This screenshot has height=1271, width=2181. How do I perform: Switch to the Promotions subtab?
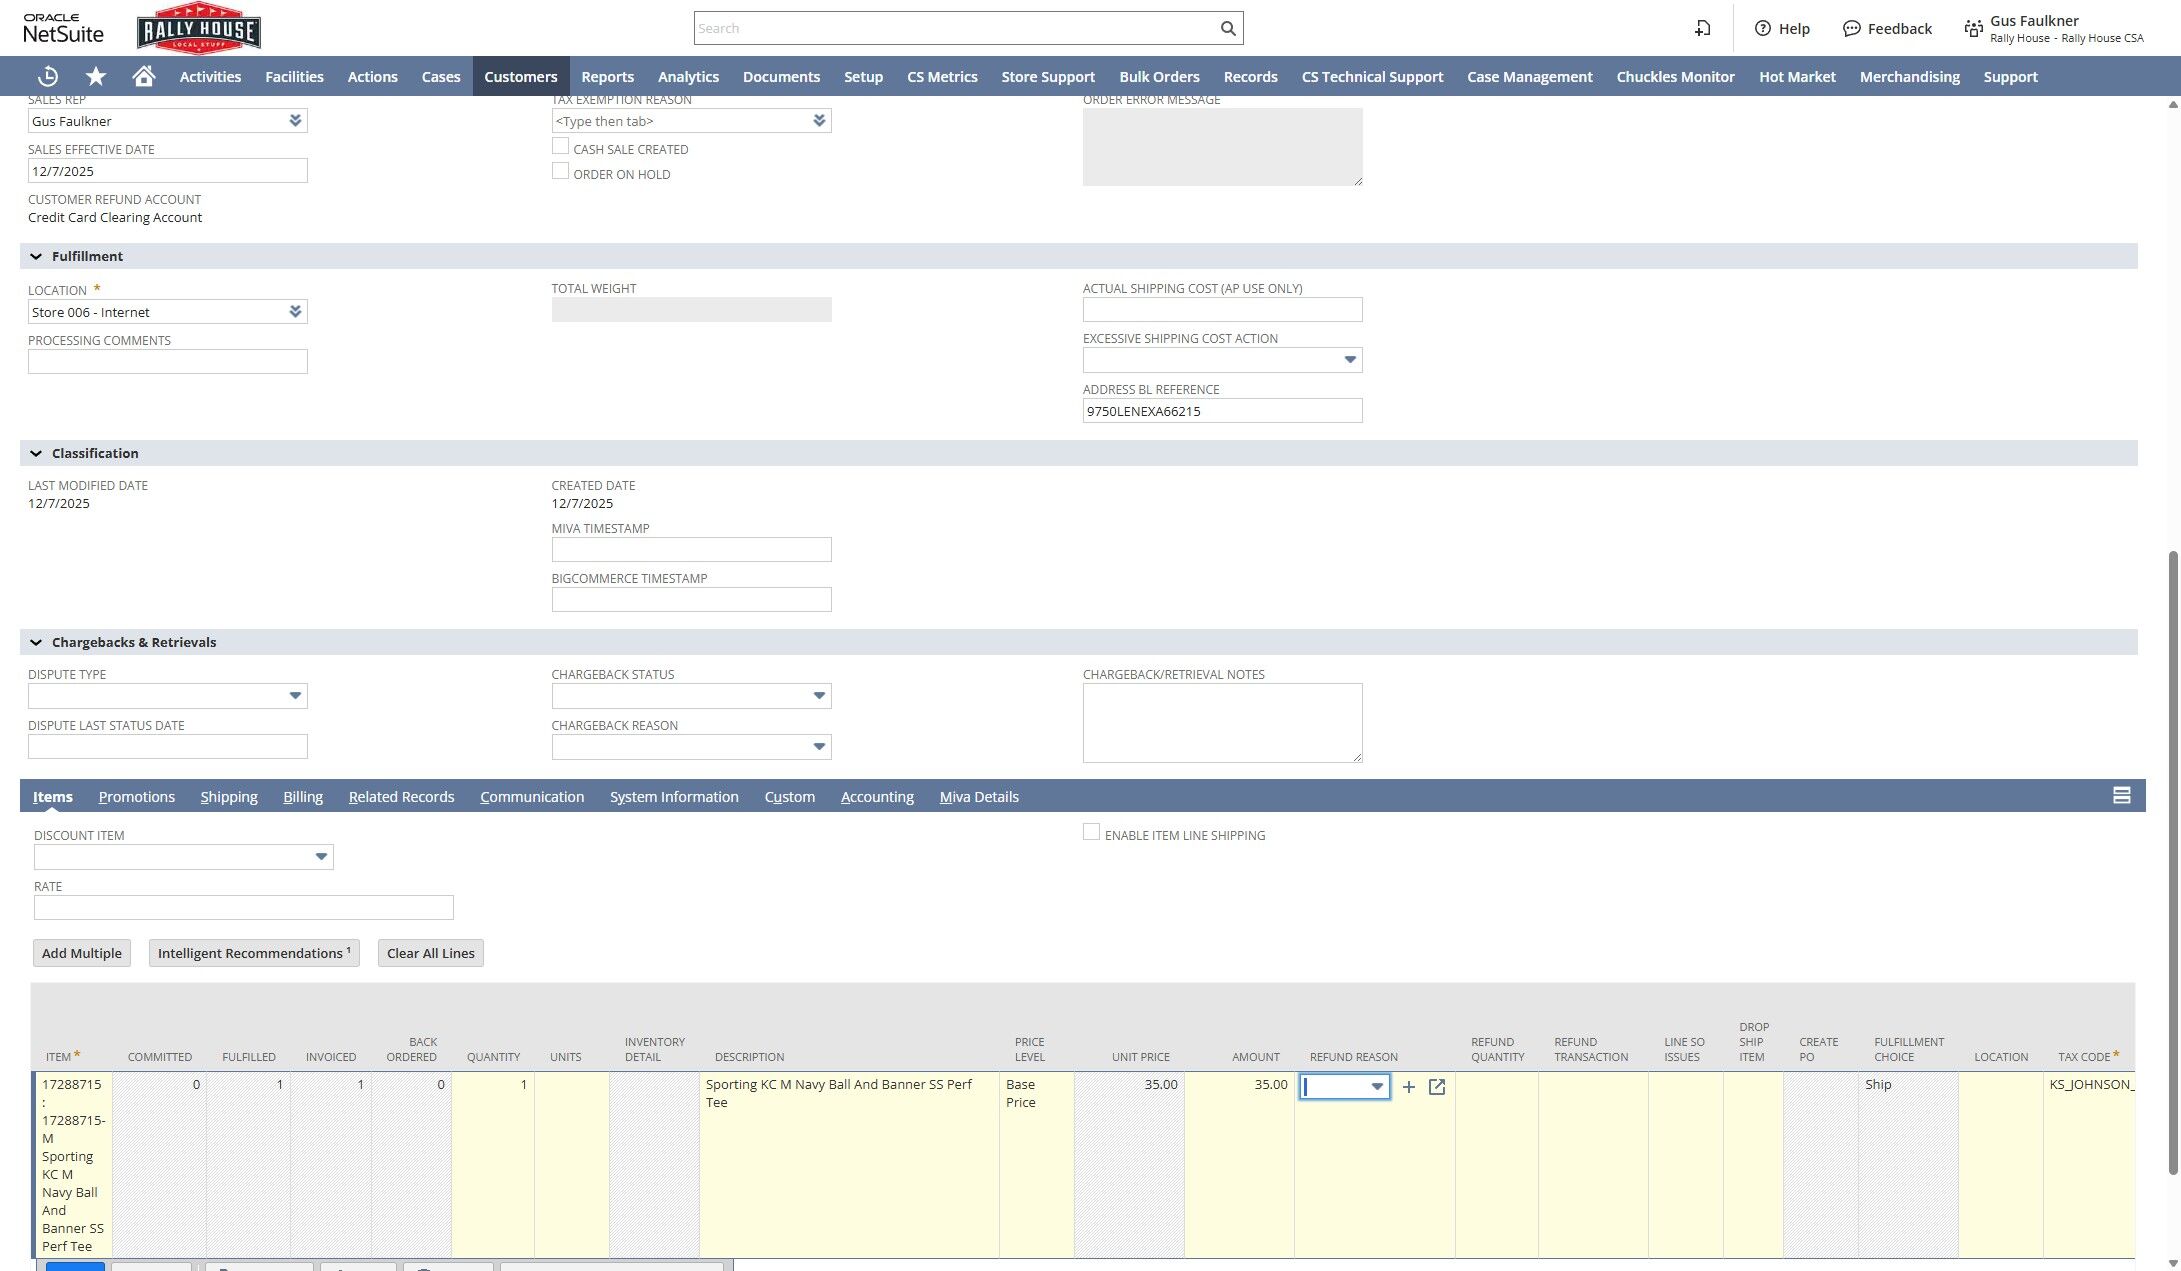coord(137,797)
